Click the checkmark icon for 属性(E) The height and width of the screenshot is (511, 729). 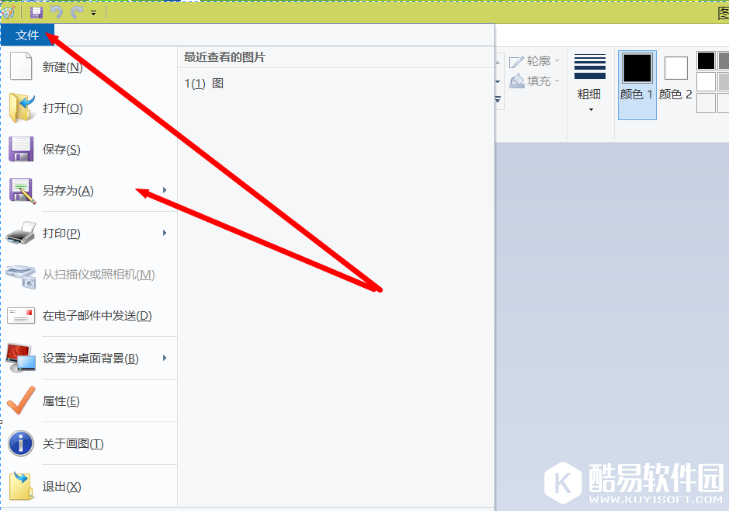pos(21,400)
